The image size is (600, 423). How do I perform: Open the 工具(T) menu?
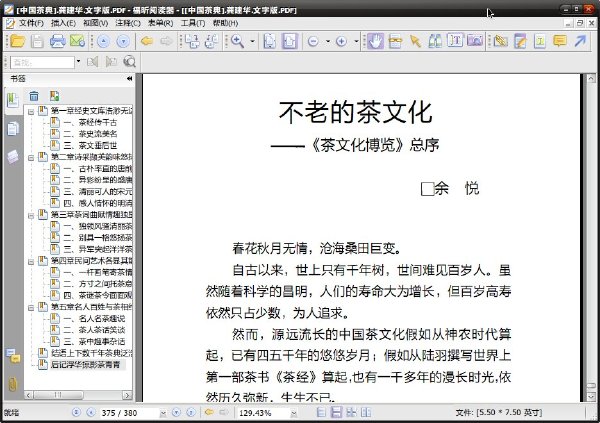pos(193,23)
